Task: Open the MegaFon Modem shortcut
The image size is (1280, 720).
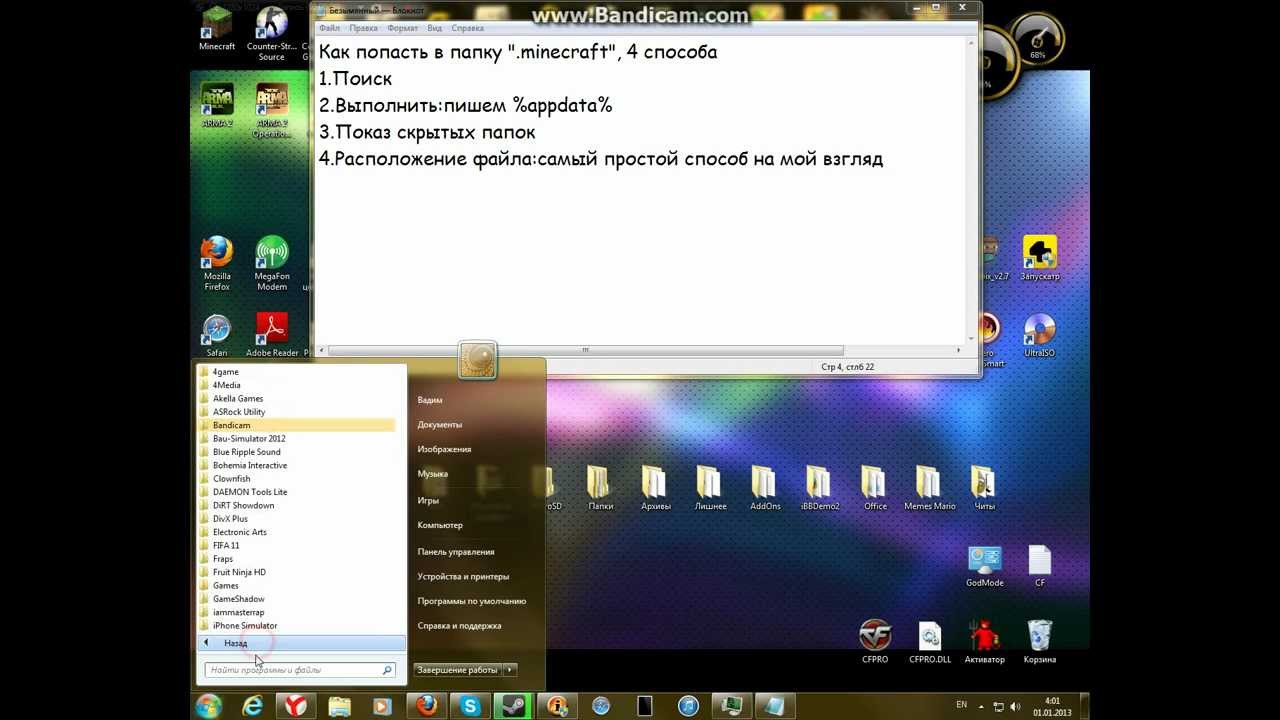Action: pyautogui.click(x=272, y=264)
